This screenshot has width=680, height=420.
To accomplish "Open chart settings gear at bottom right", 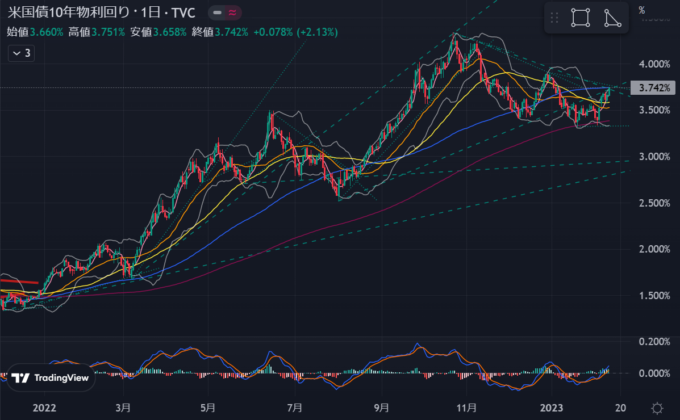I will click(x=657, y=407).
